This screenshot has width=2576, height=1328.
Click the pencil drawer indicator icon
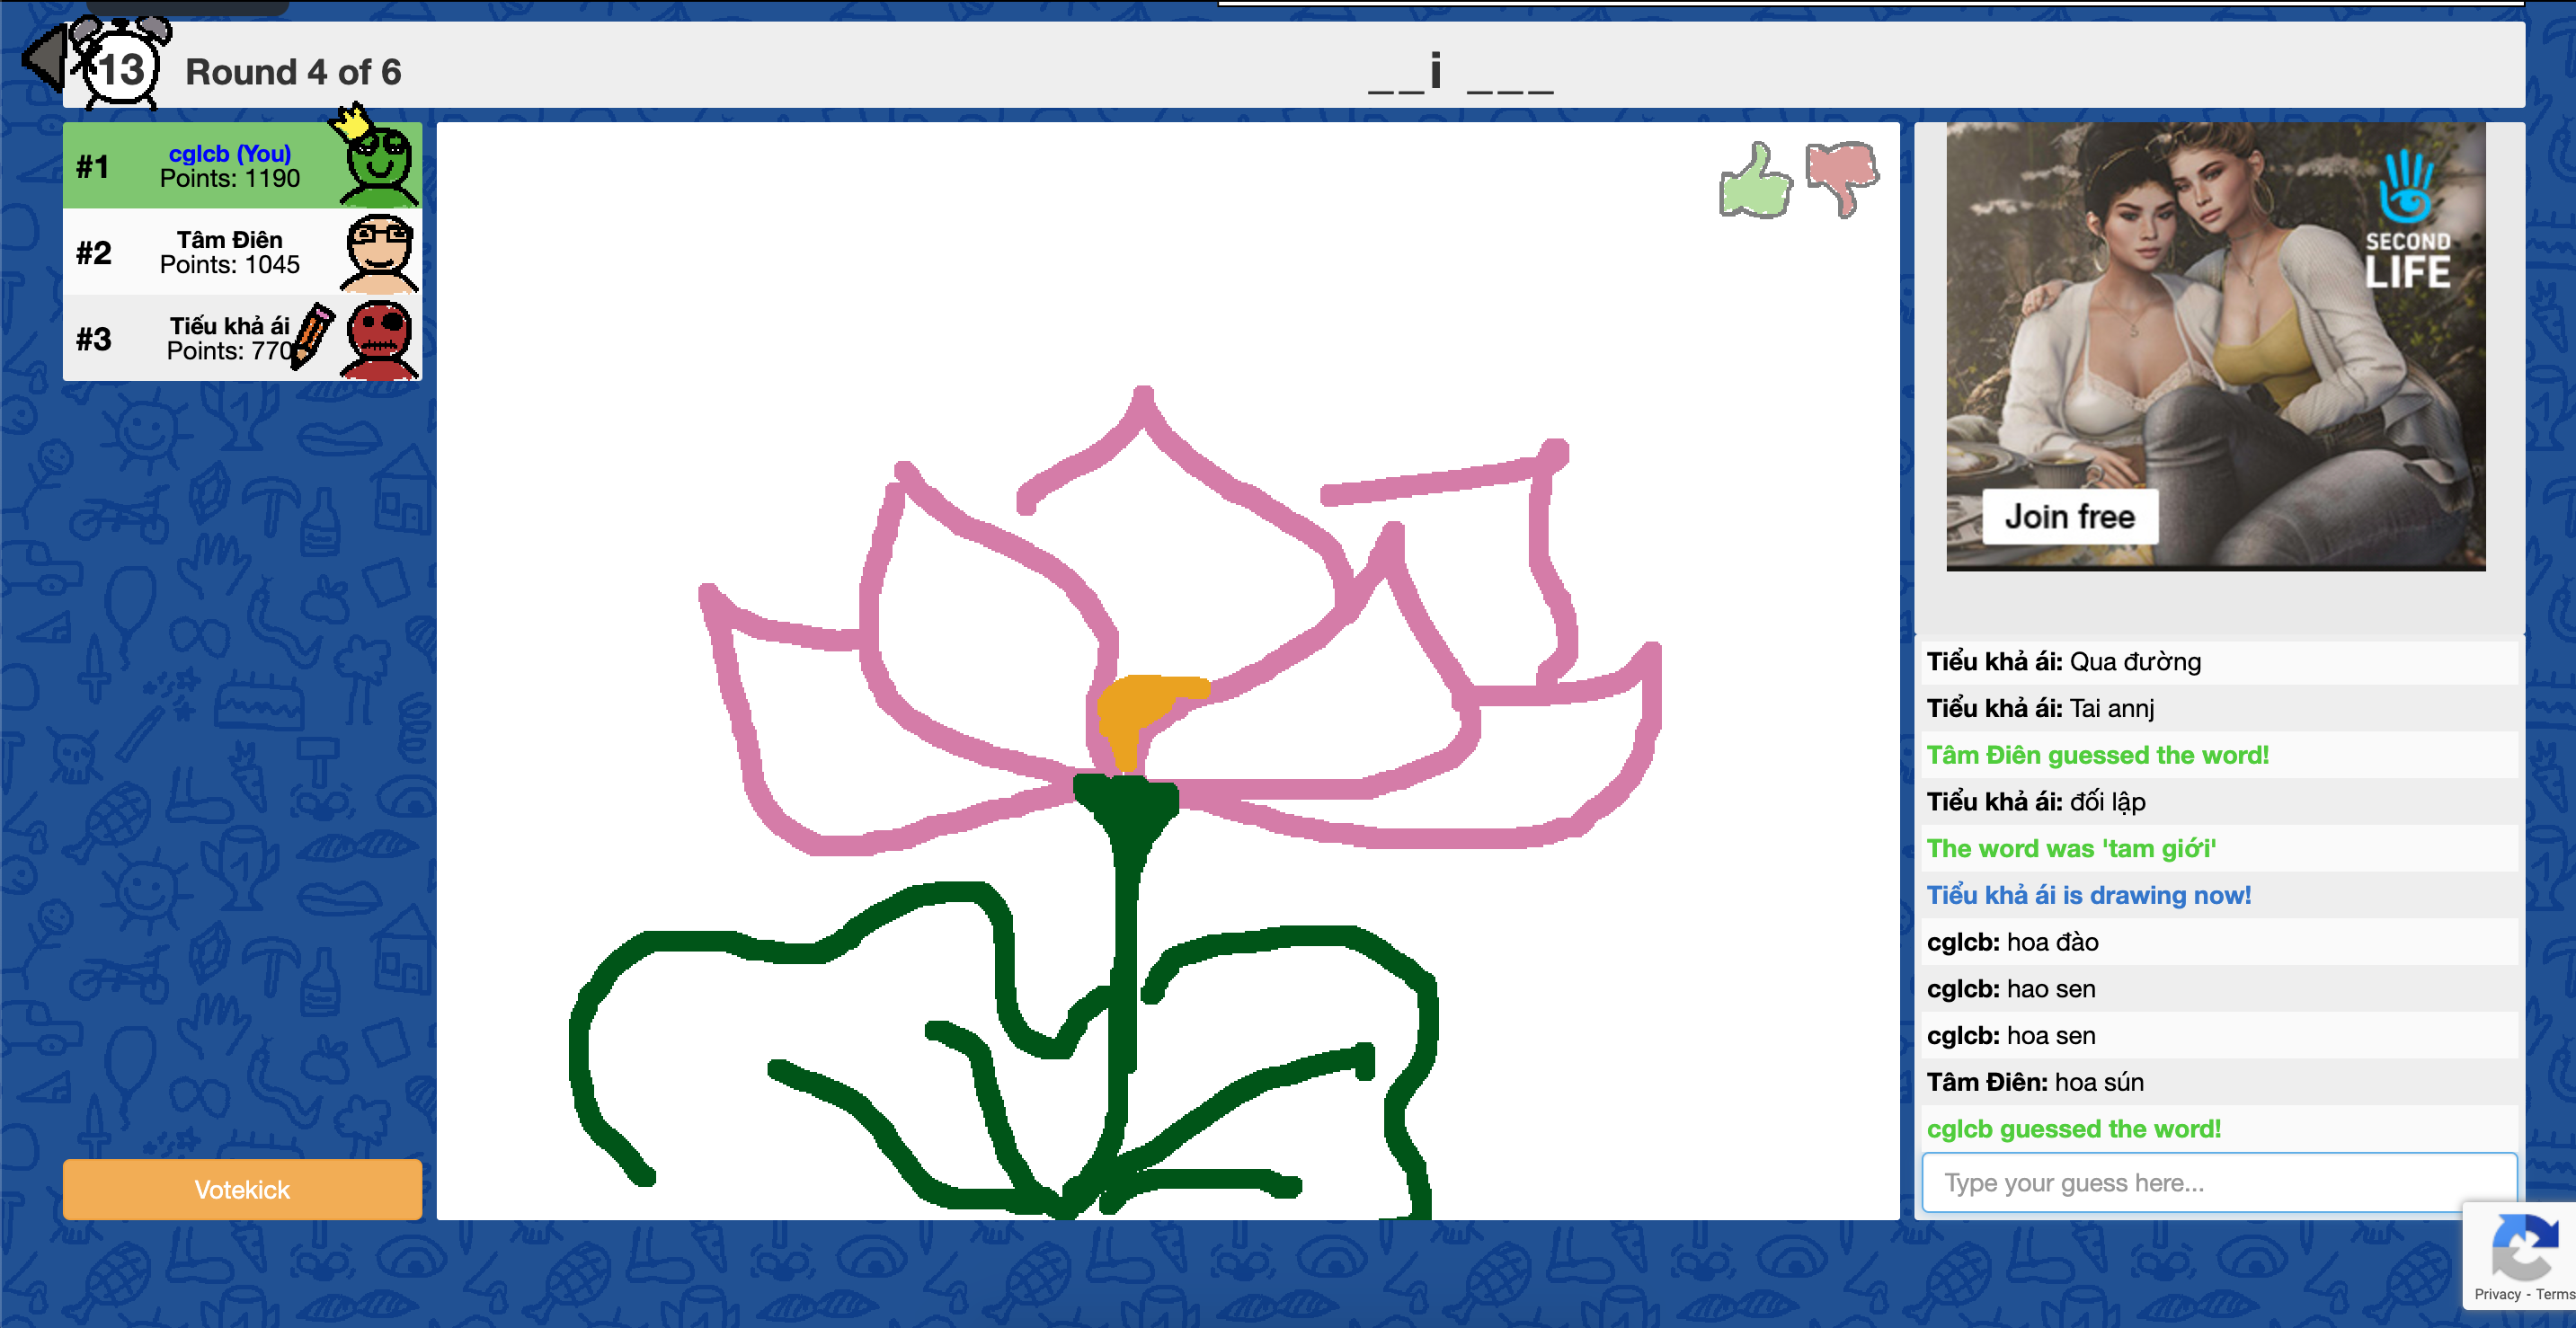(x=312, y=336)
